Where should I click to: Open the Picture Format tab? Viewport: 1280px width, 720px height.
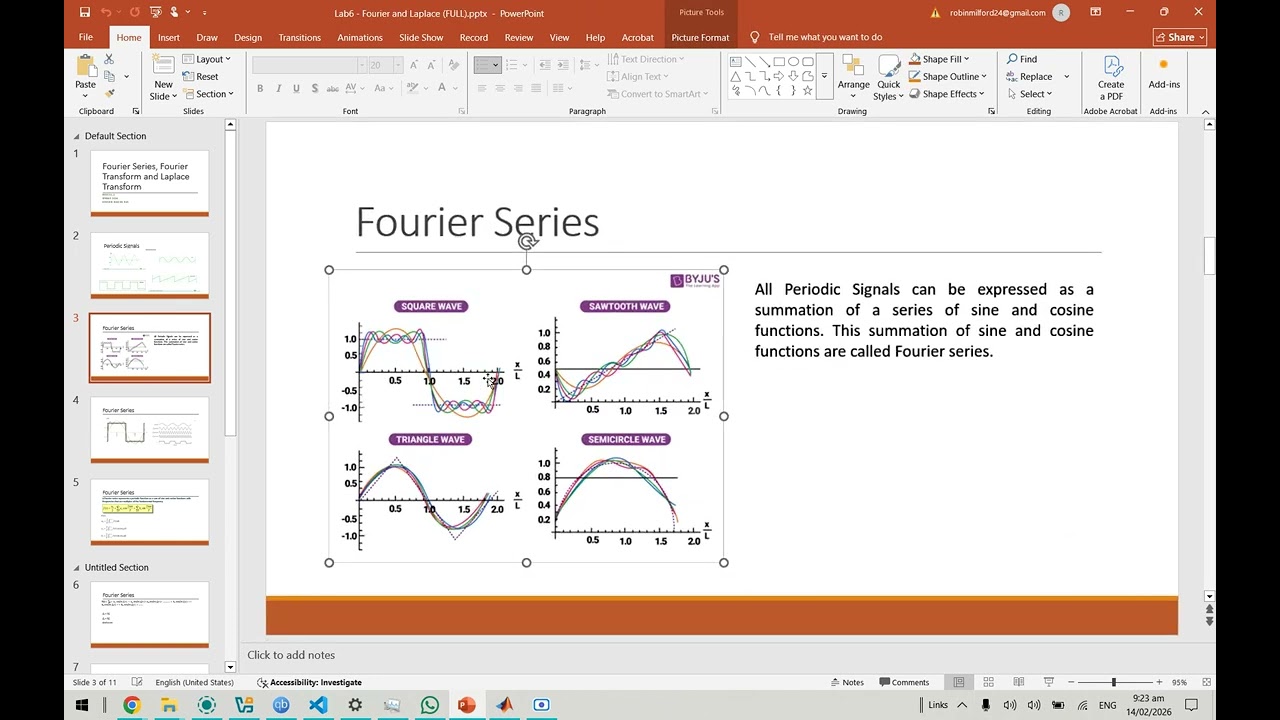click(x=700, y=37)
